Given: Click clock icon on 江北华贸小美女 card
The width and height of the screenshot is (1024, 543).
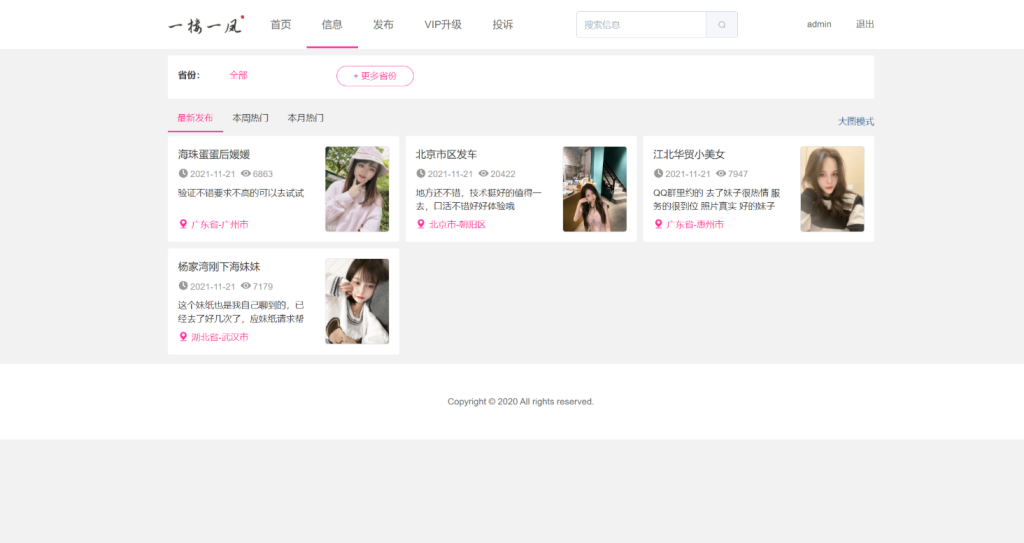Looking at the screenshot, I should coord(658,173).
